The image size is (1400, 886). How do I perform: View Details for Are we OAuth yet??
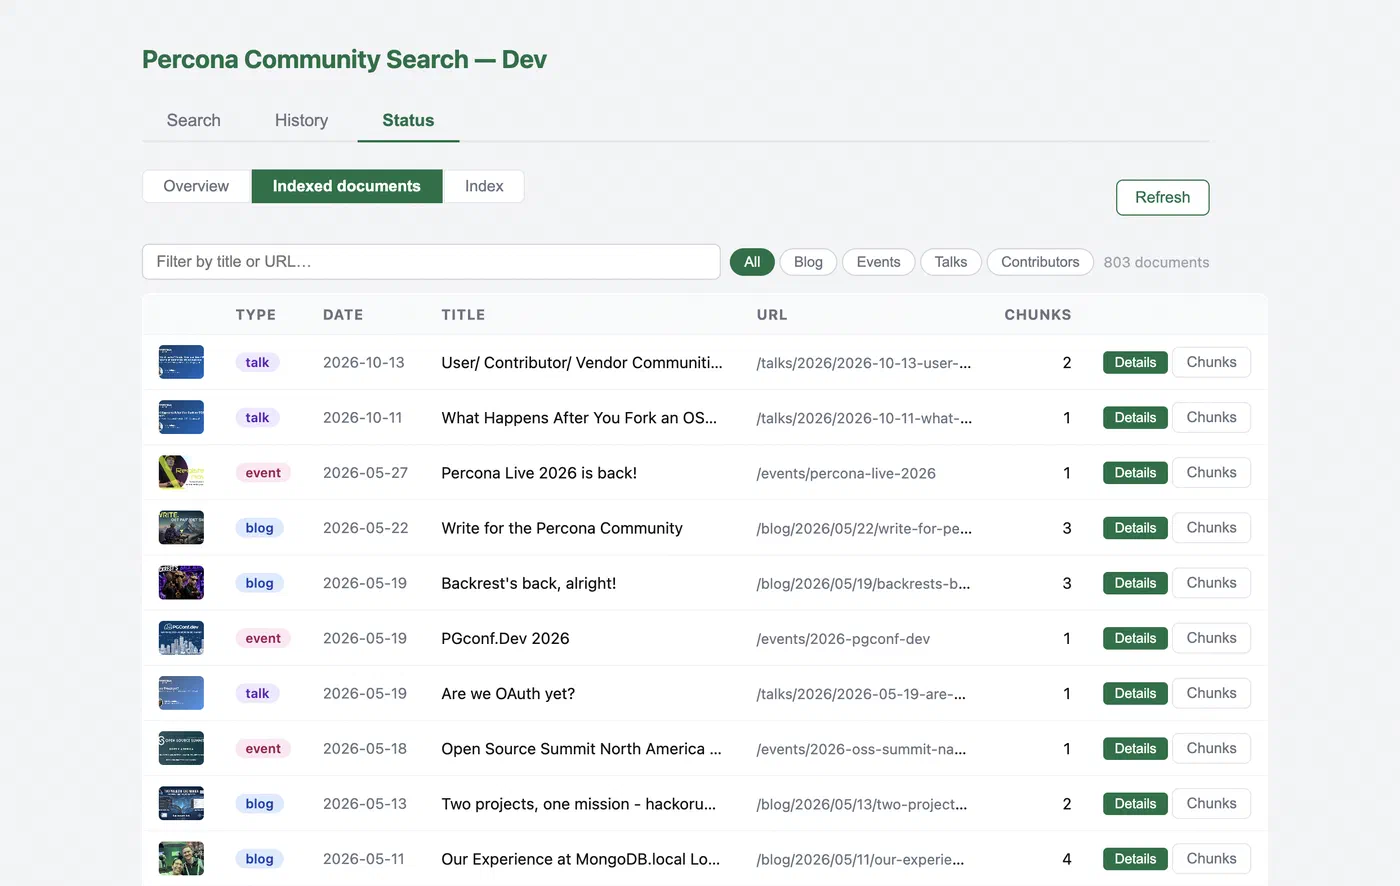pyautogui.click(x=1135, y=693)
